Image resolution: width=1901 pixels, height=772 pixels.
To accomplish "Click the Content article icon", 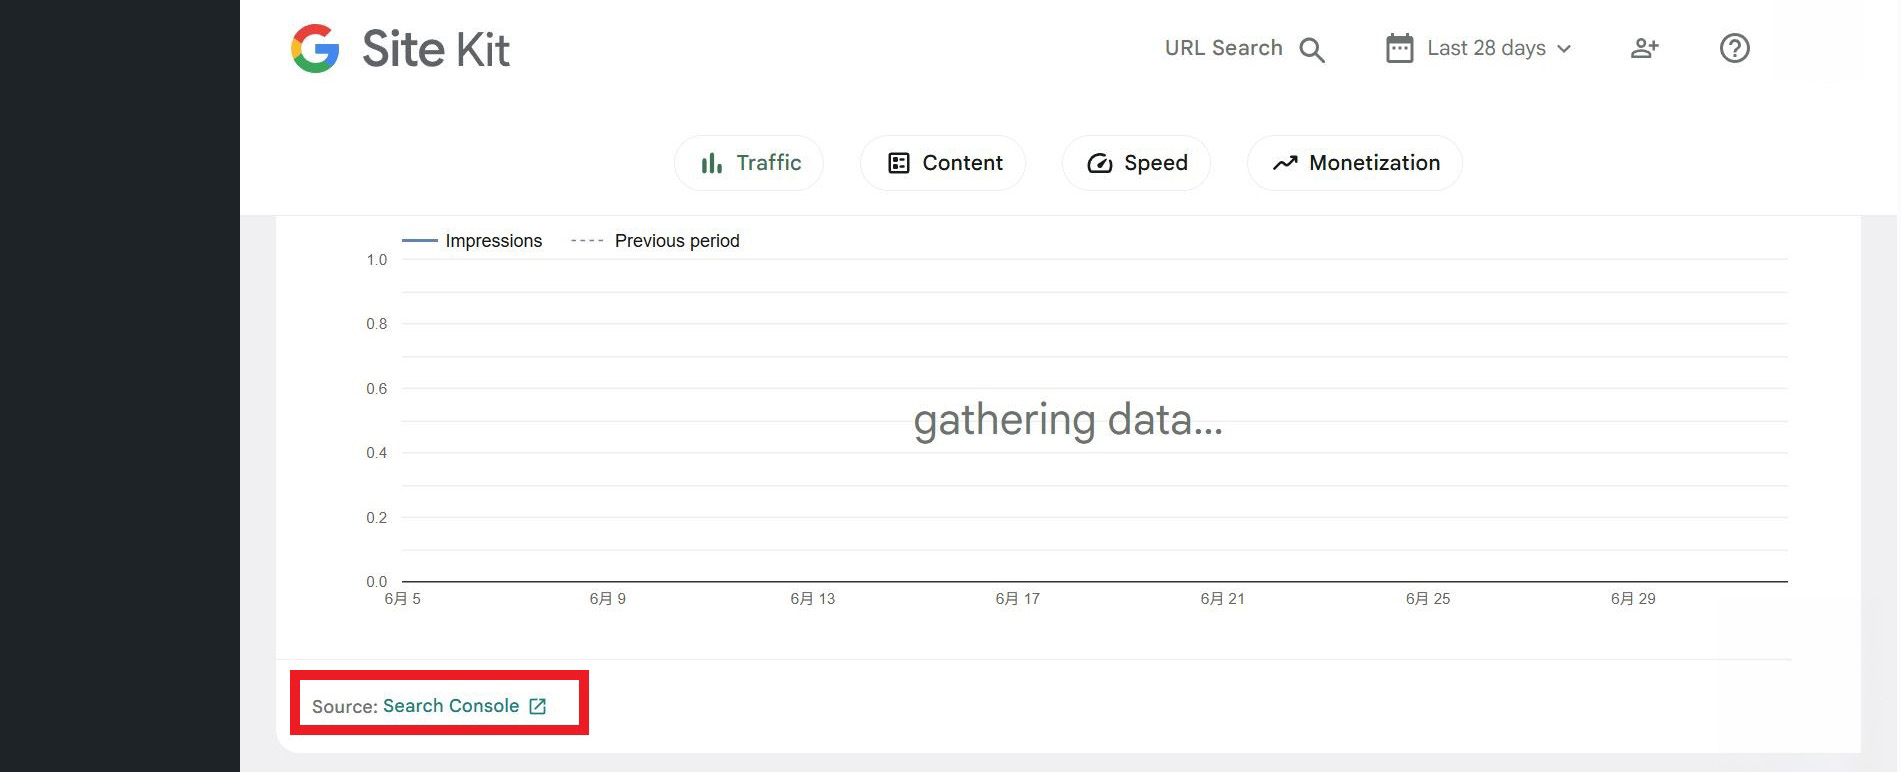I will (x=899, y=163).
